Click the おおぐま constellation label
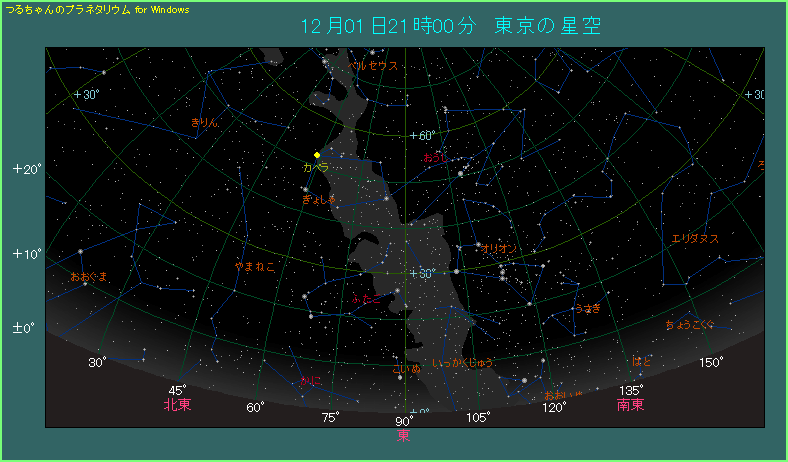The image size is (788, 462). [89, 276]
